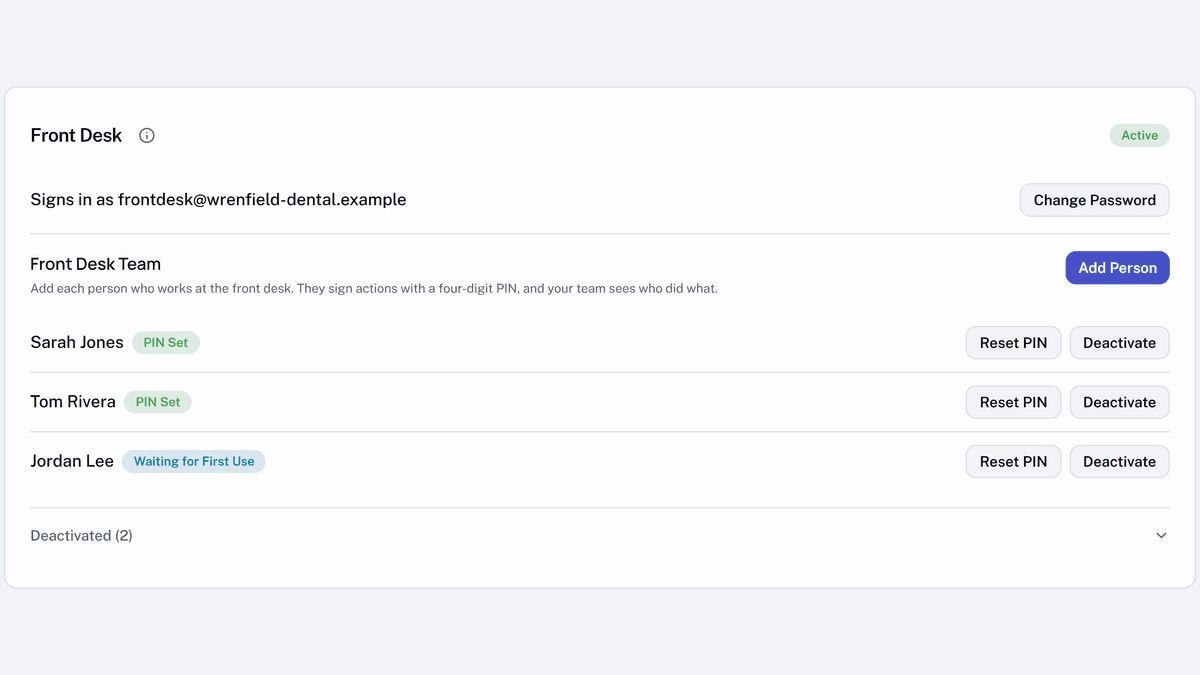Click the four-digit PIN description text

374,289
